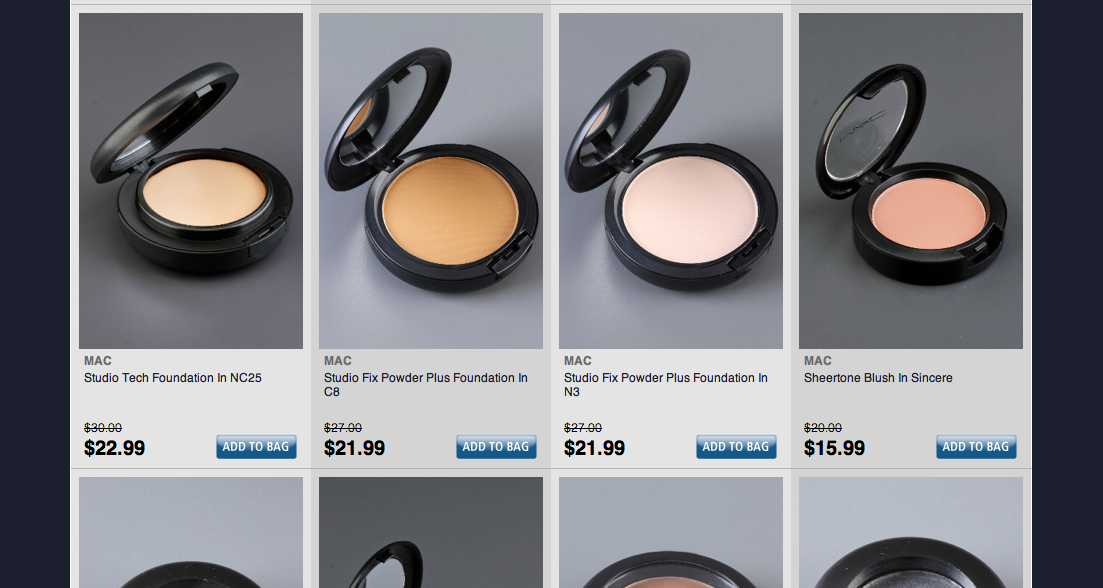
Task: Open the Sheertone Blush Sincere photo
Action: (x=910, y=181)
